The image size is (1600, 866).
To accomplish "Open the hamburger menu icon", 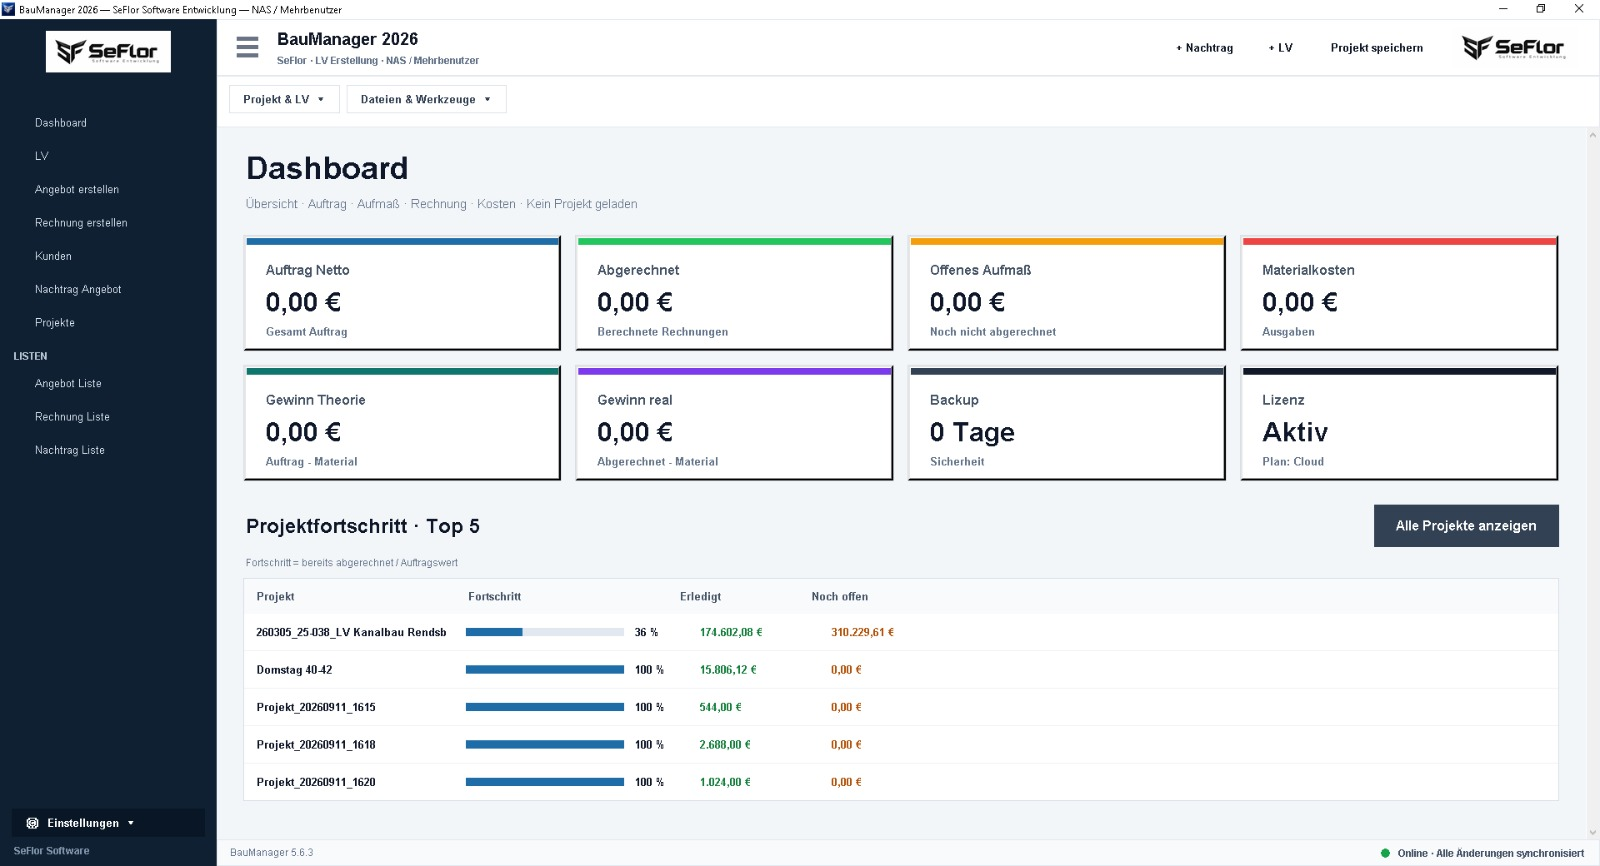I will (247, 47).
